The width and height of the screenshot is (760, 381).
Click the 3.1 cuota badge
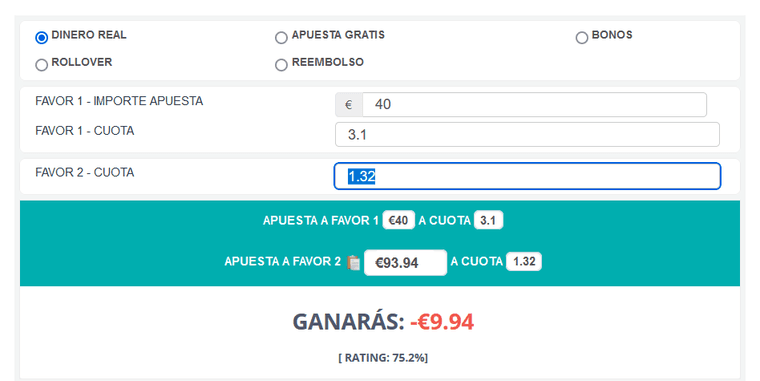(x=488, y=221)
